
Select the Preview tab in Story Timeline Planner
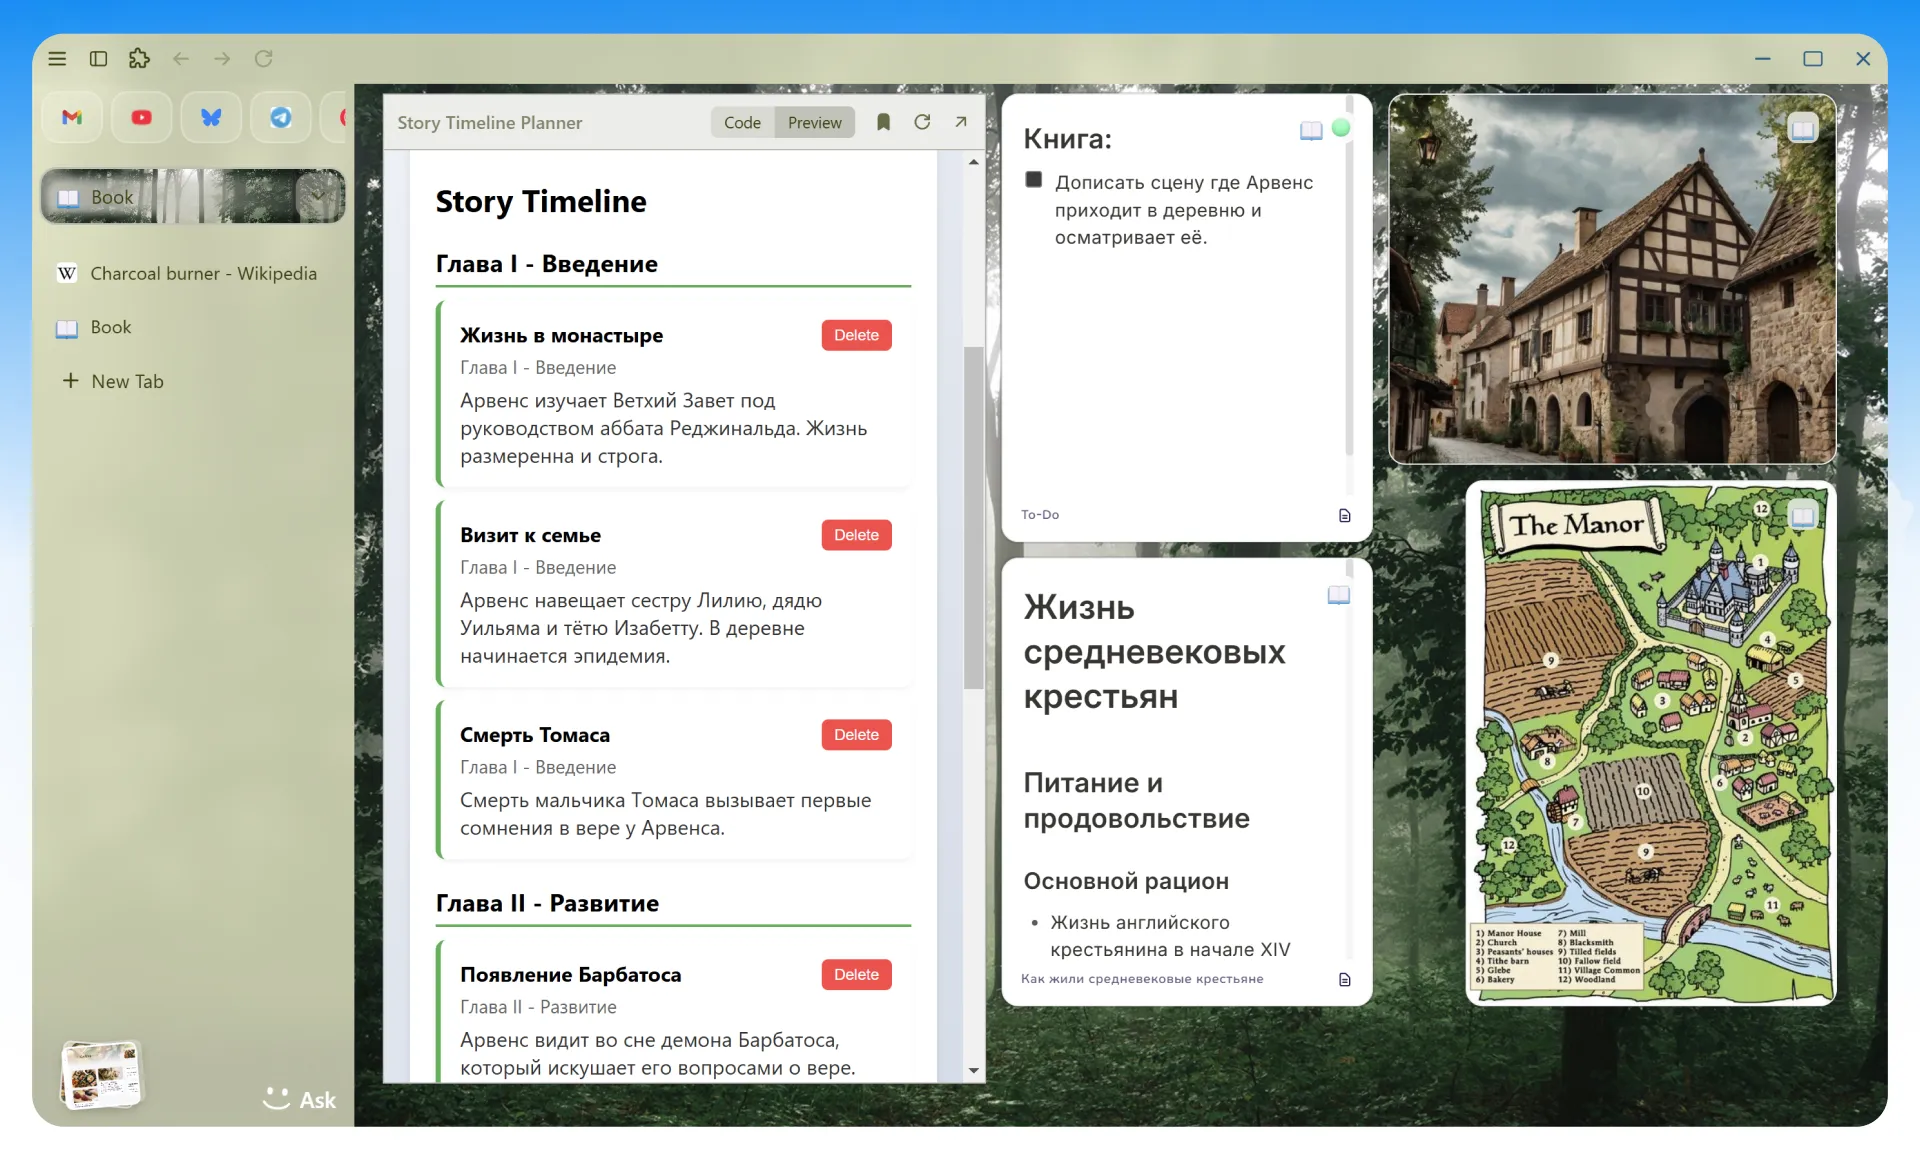(813, 121)
